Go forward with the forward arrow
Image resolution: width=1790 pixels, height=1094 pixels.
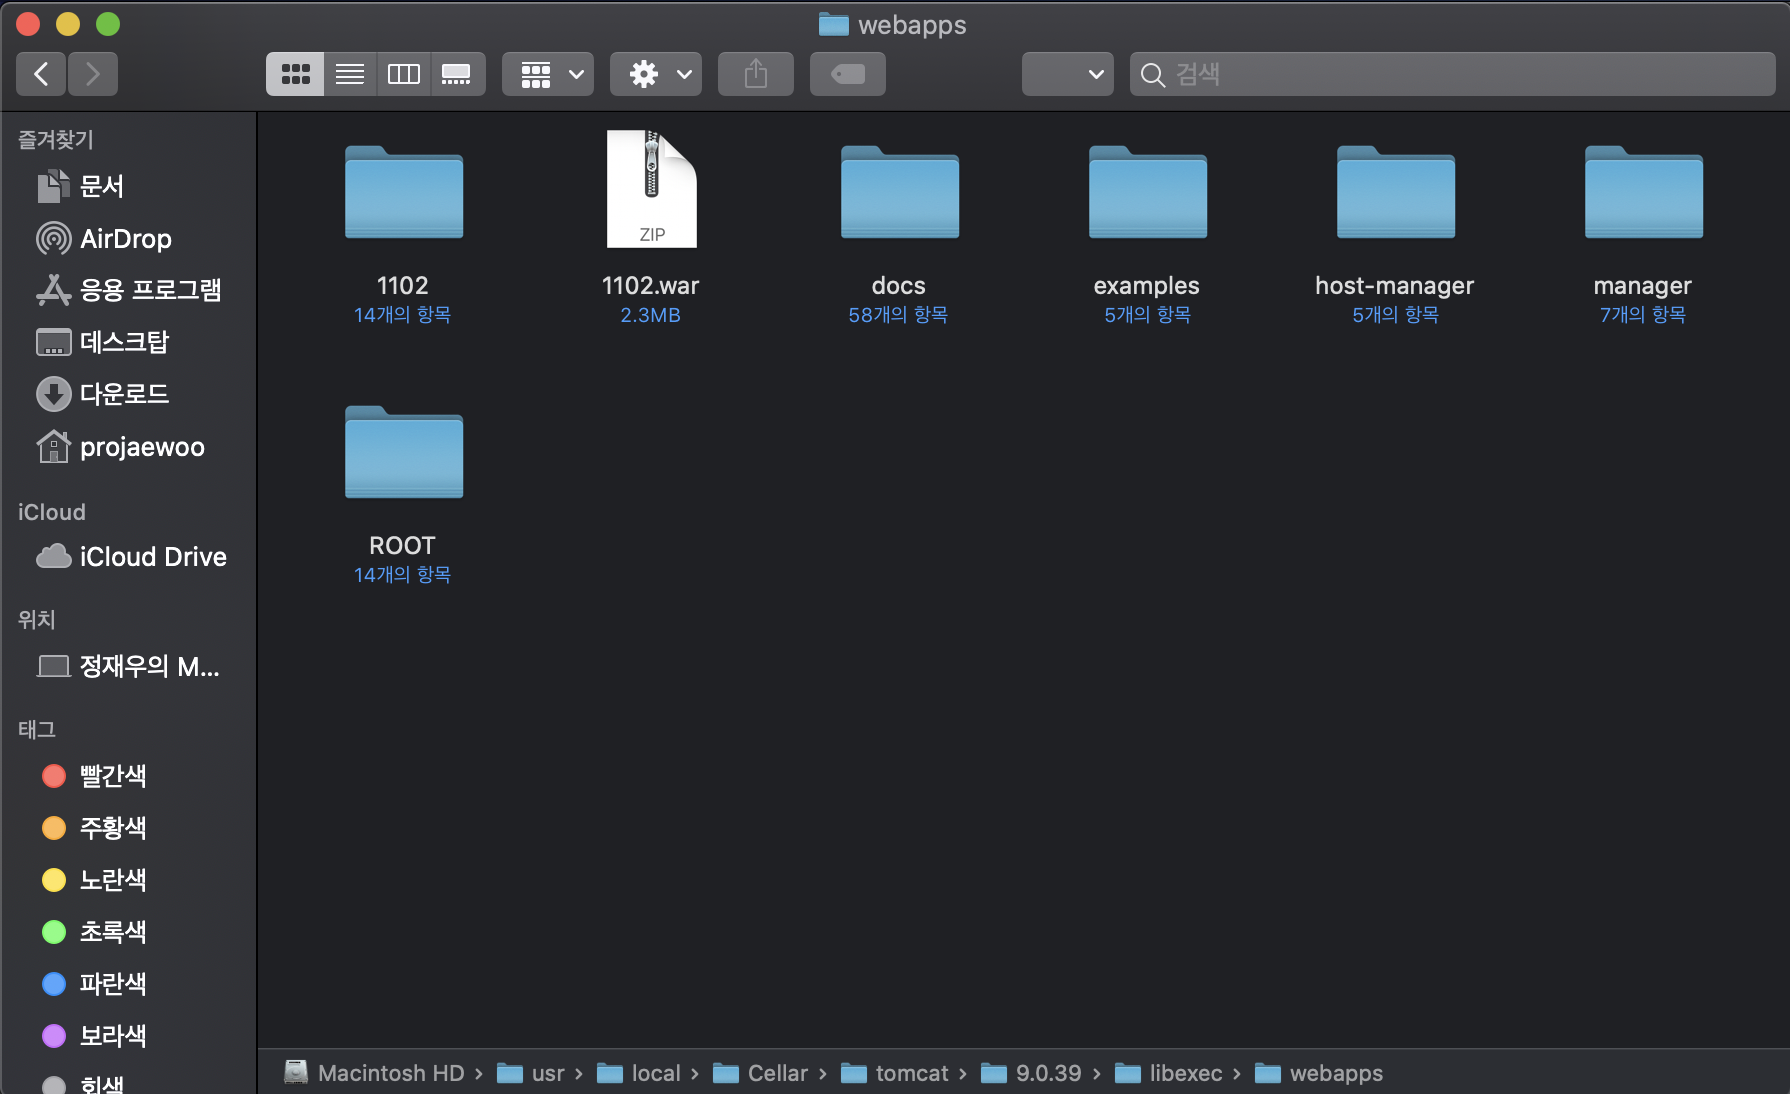[93, 74]
